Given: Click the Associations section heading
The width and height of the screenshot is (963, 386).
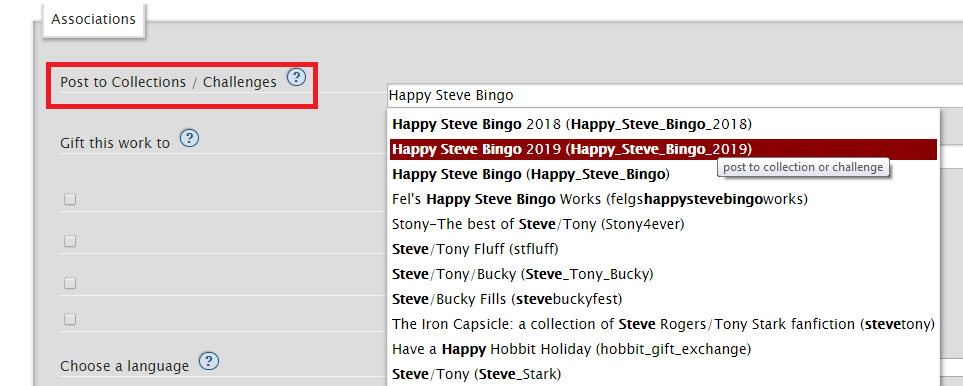Looking at the screenshot, I should pos(93,19).
